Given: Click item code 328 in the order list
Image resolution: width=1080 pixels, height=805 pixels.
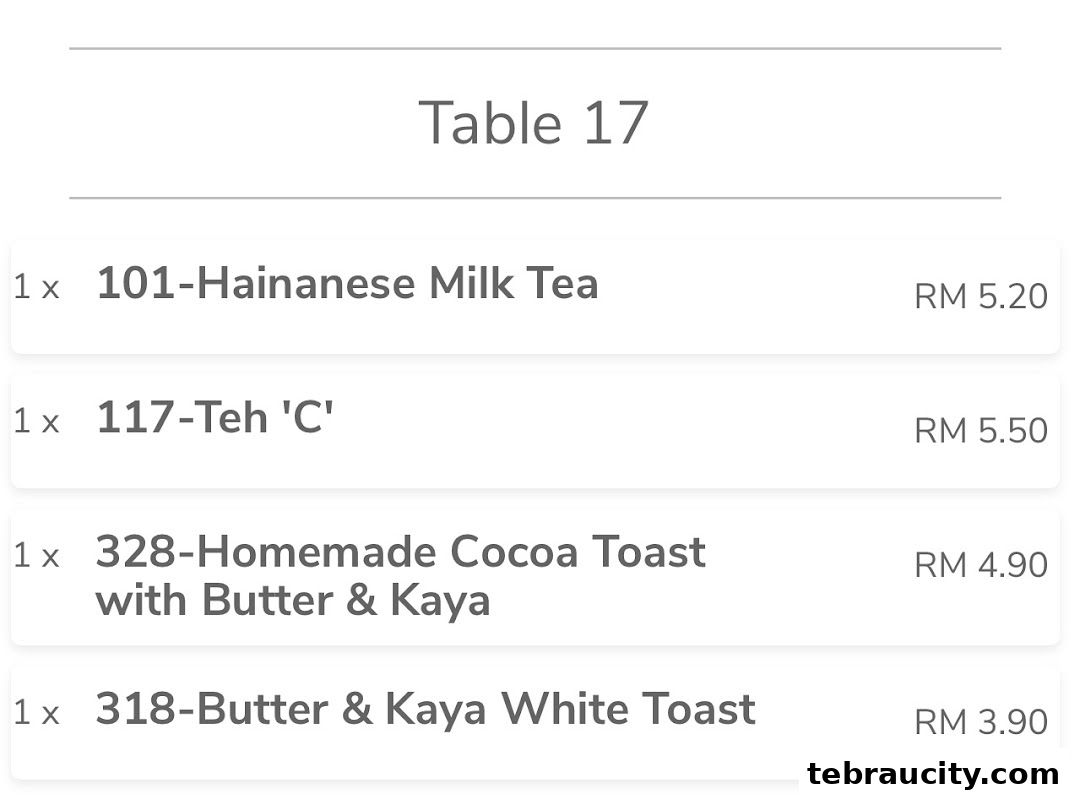Looking at the screenshot, I should pyautogui.click(x=139, y=552).
